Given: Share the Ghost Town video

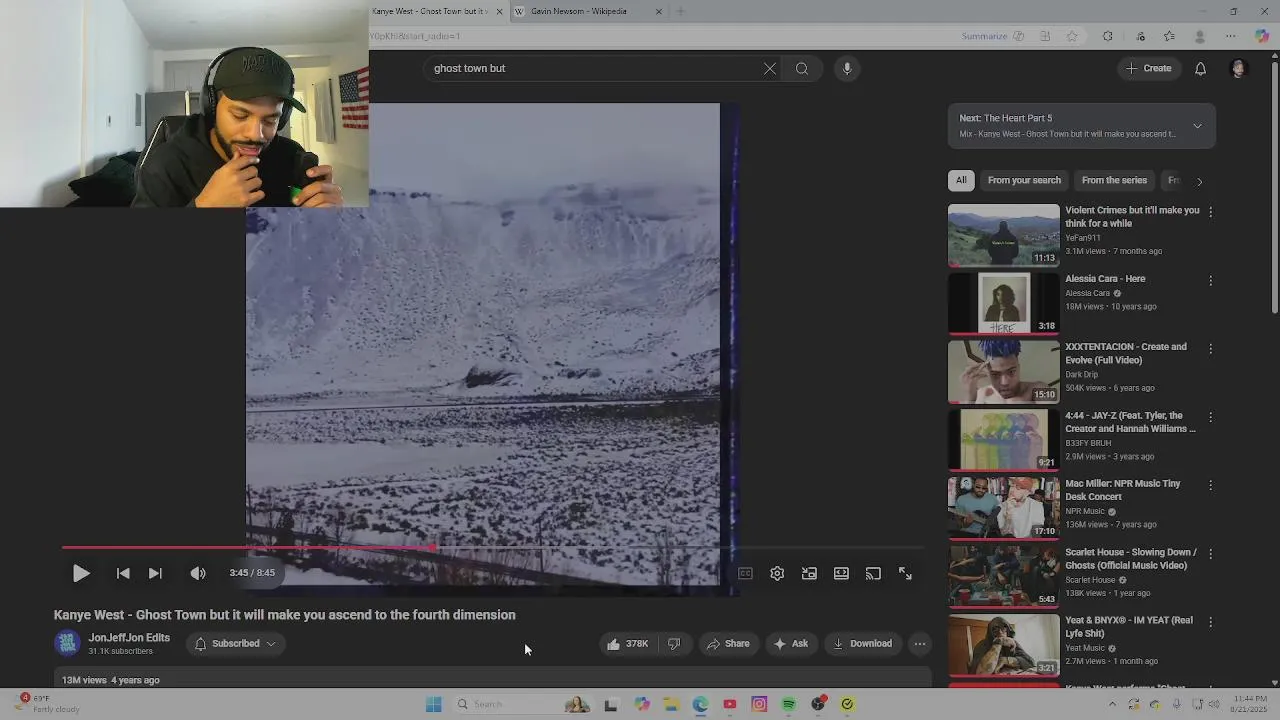Looking at the screenshot, I should click(x=728, y=644).
